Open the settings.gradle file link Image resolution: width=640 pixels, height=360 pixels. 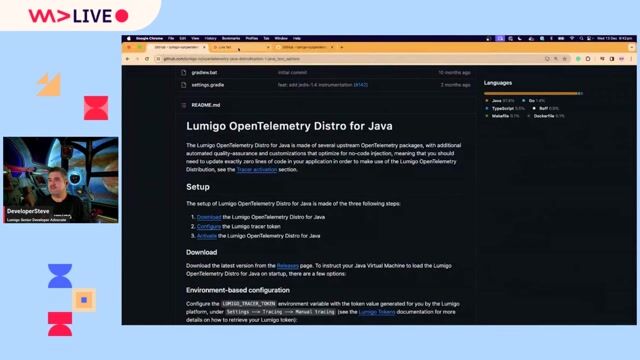click(208, 85)
